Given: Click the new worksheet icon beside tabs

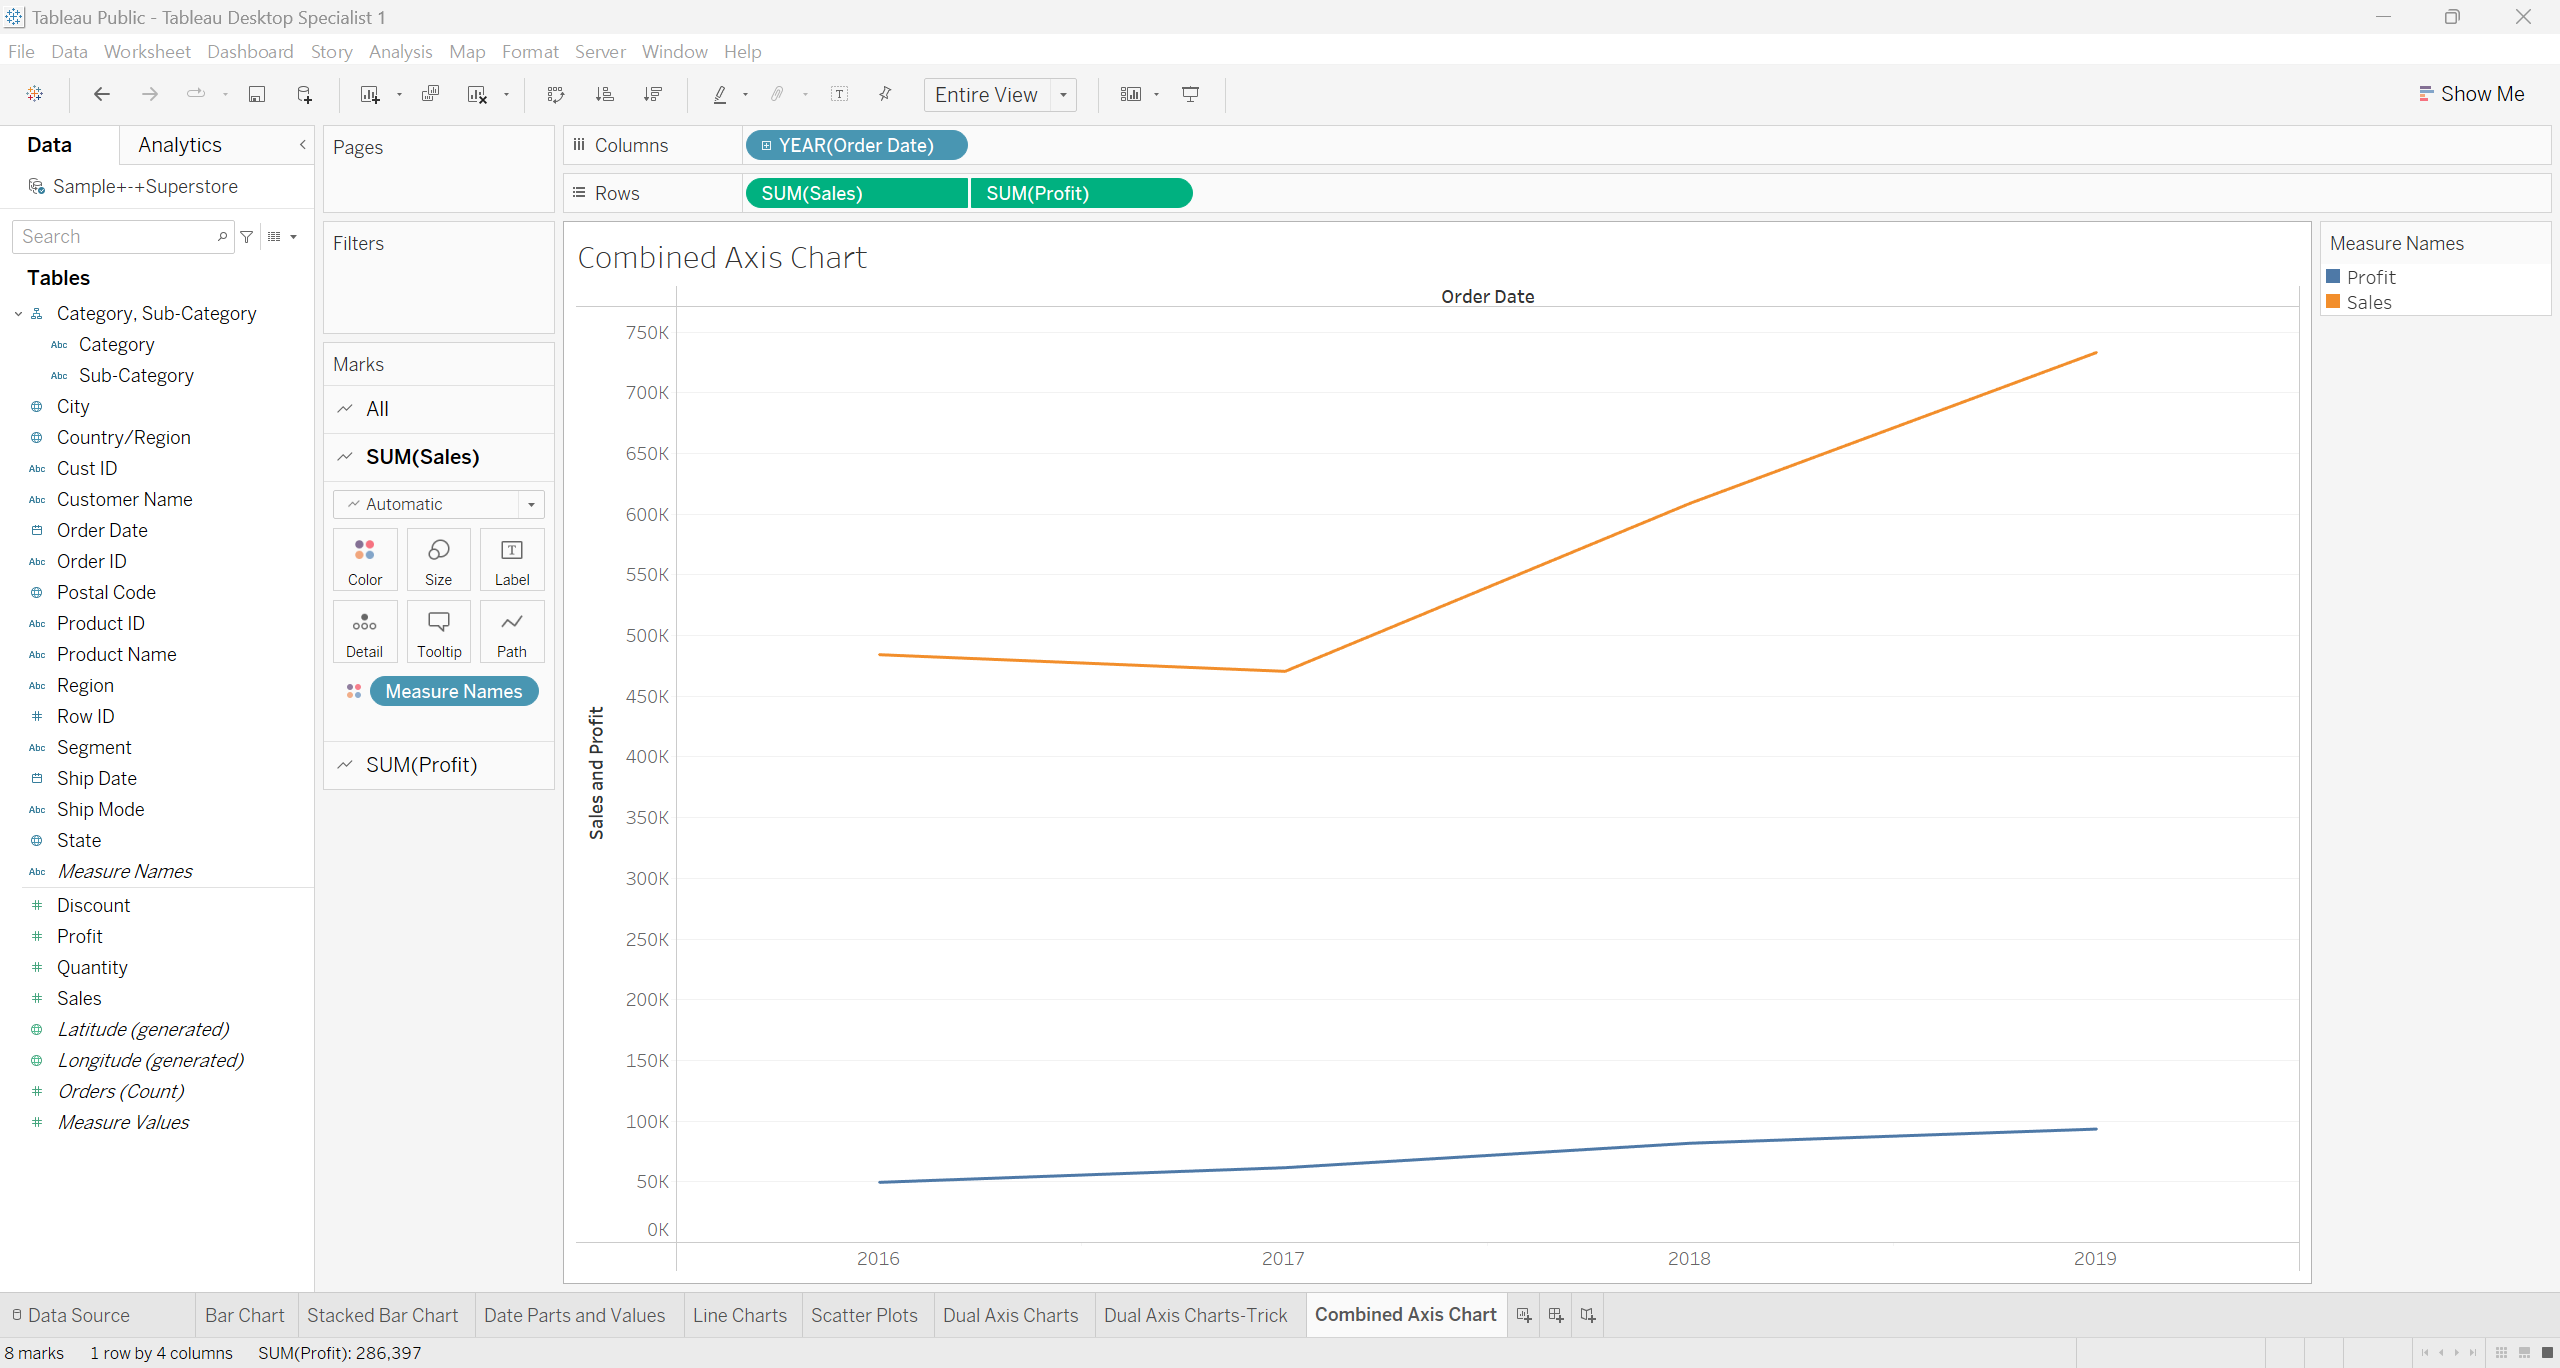Looking at the screenshot, I should point(1523,1315).
